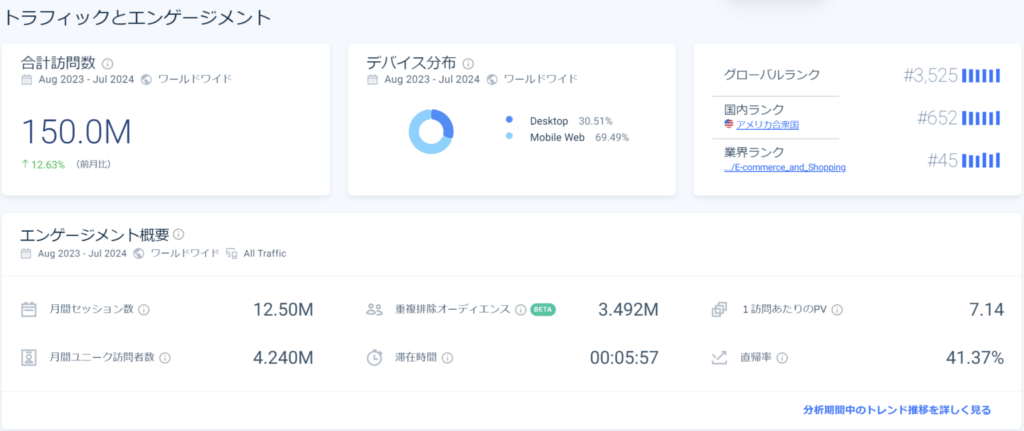The width and height of the screenshot is (1024, 431).
Task: Click info icon next to 滞在時間
Action: tap(448, 358)
